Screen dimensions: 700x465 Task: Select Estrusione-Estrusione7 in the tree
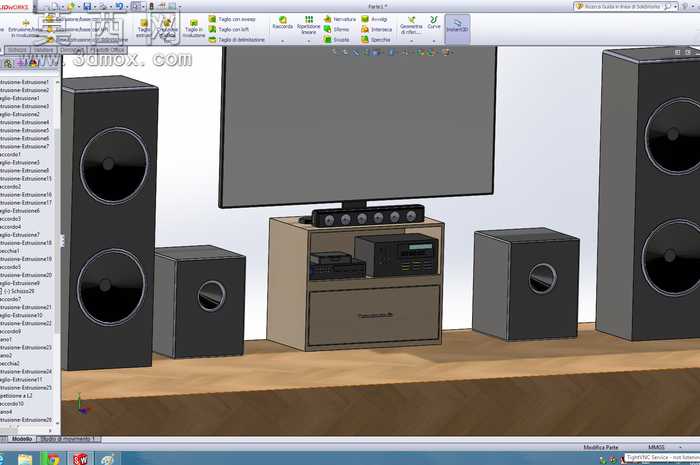coord(24,146)
